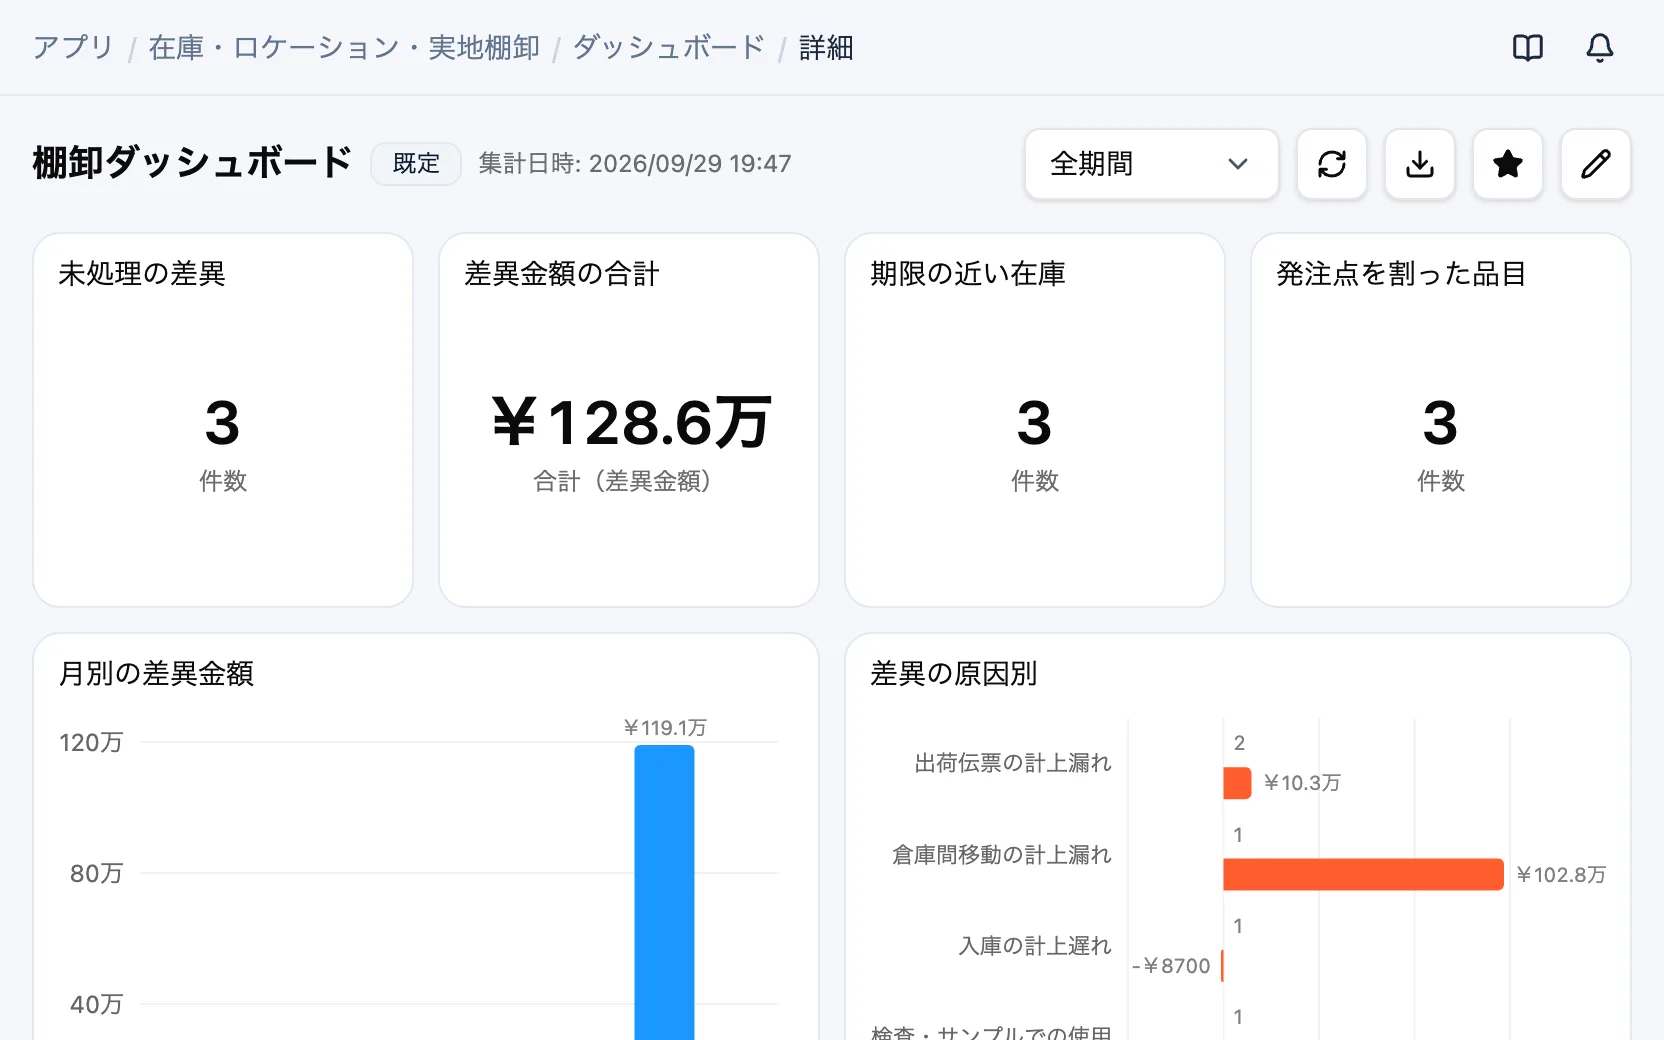
Task: Click the 80万 axis label
Action: tap(96, 873)
